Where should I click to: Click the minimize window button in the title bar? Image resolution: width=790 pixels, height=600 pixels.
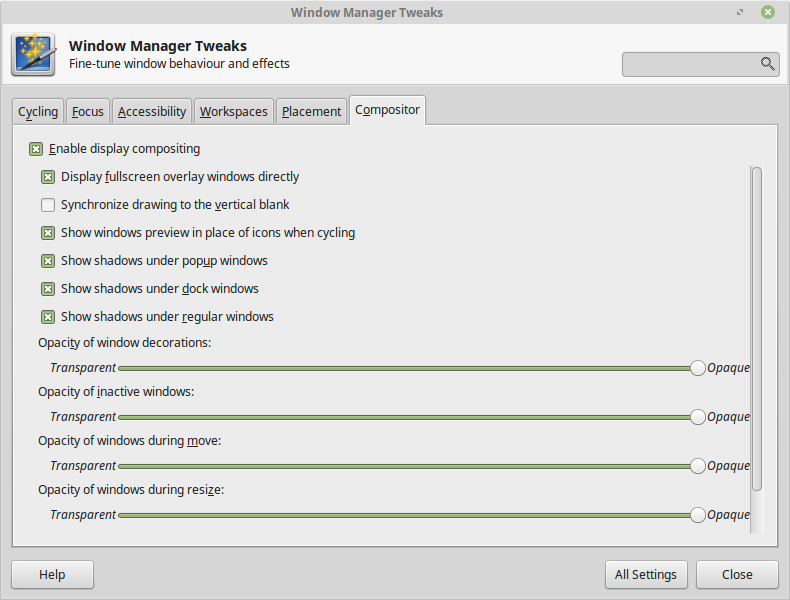(x=741, y=12)
